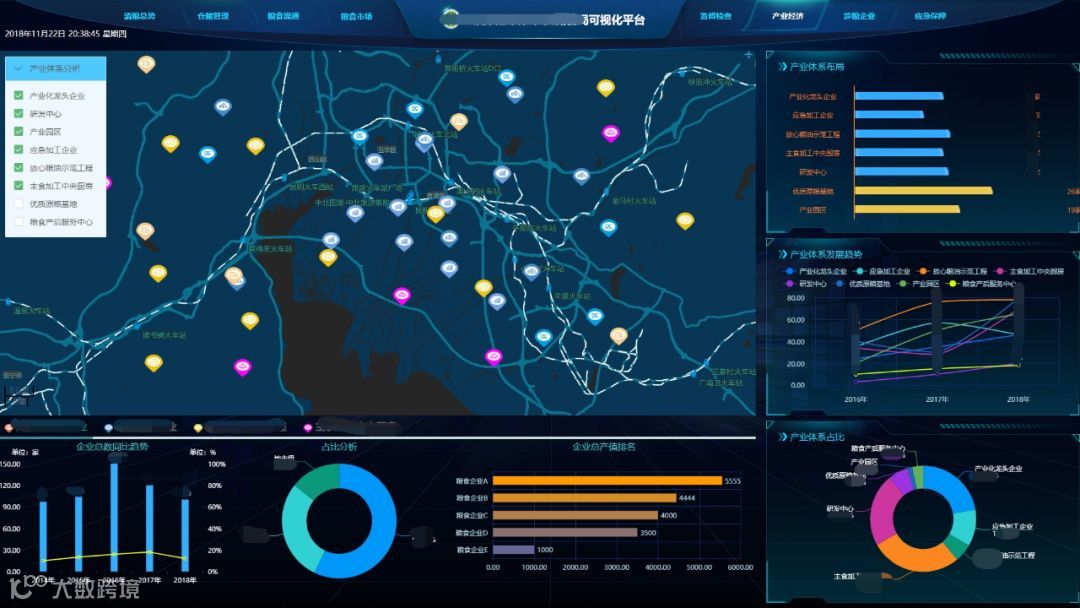The image size is (1080, 608).
Task: Toggle 应急加工企业 in the trend chart legend
Action: (882, 271)
